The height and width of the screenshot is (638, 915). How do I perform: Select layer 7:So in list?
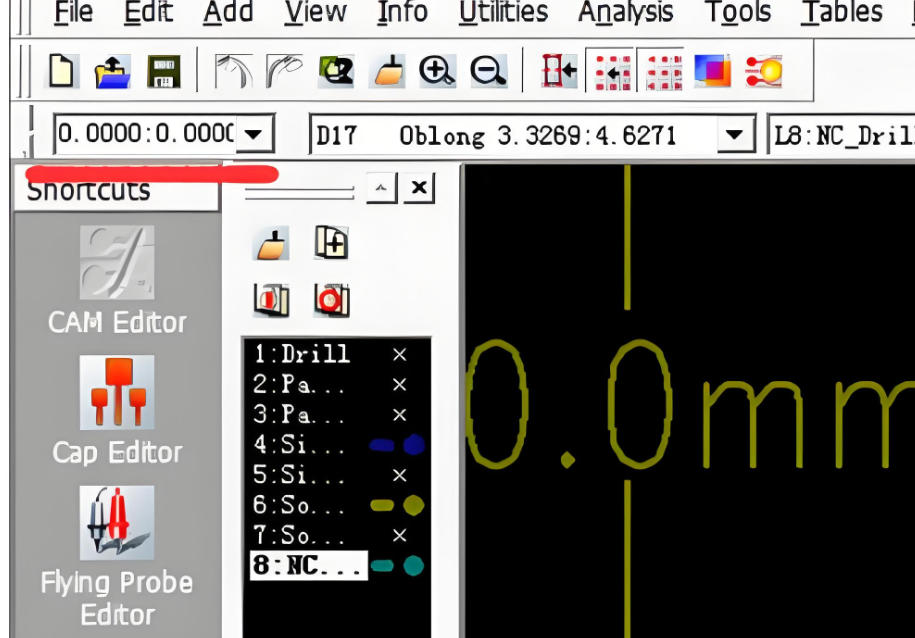[298, 536]
